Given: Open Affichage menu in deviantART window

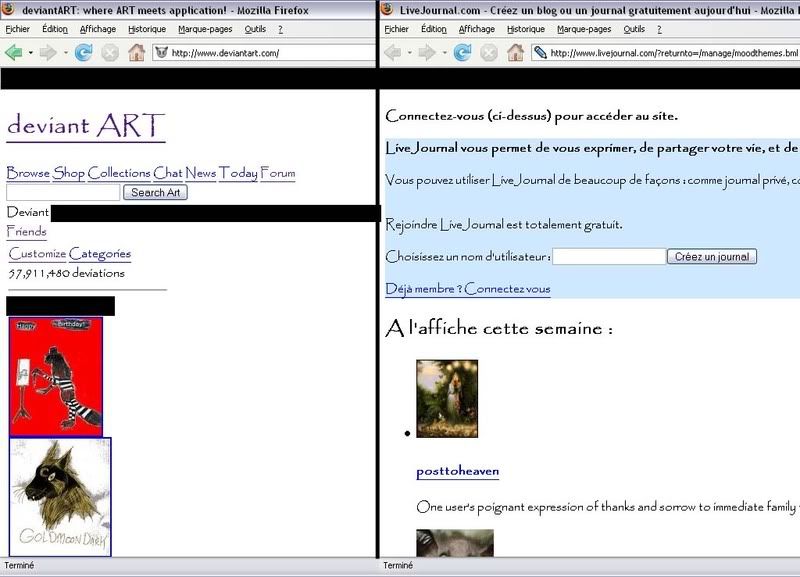Looking at the screenshot, I should point(98,29).
